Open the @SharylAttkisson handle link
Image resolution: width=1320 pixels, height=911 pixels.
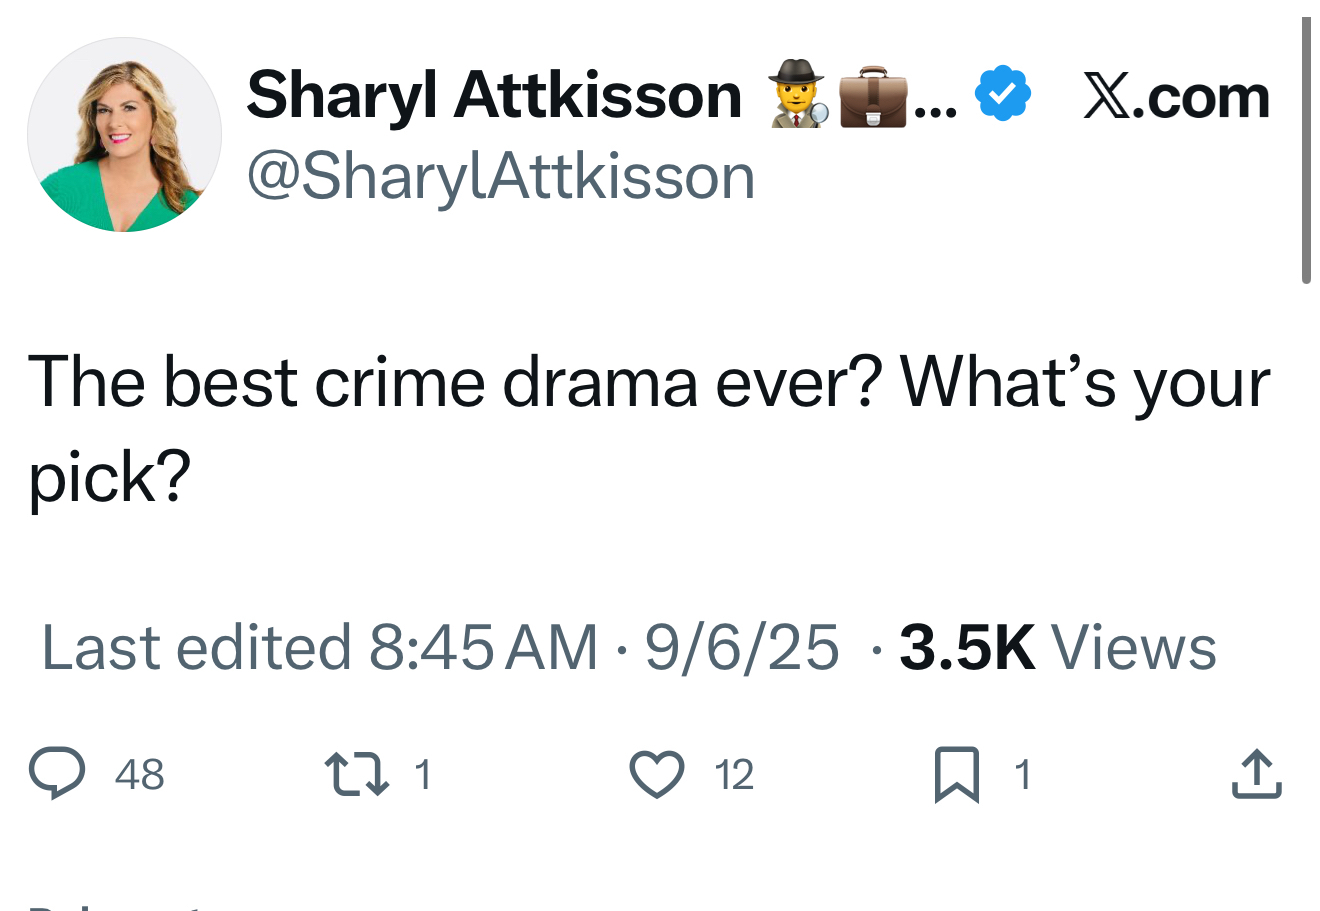[500, 177]
